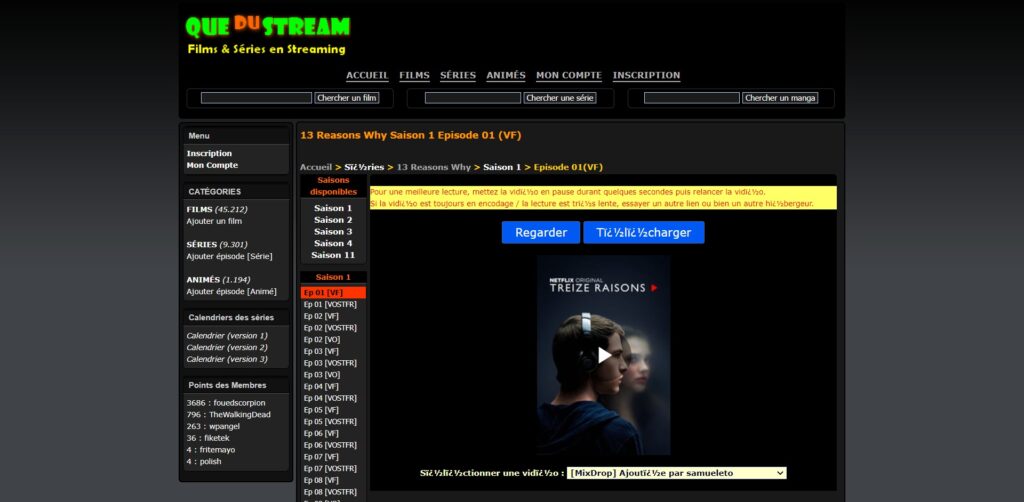This screenshot has height=502, width=1024.
Task: Open Mon Compte in the sidebar Menu
Action: tap(212, 165)
